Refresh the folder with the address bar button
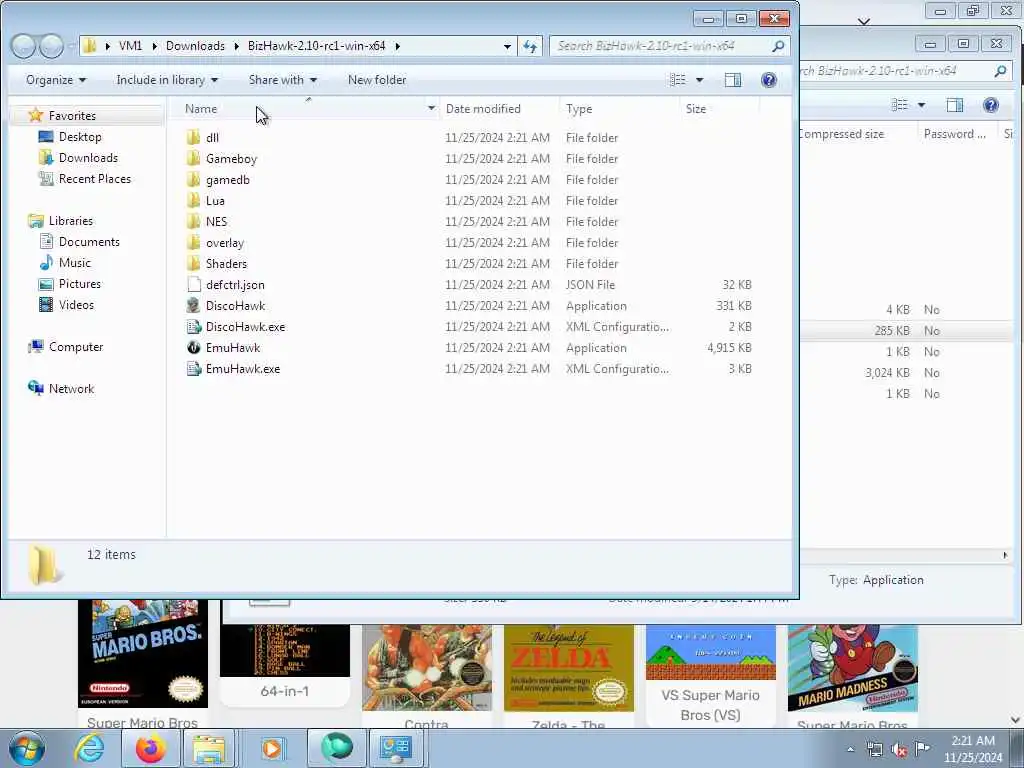The image size is (1024, 768). (530, 46)
